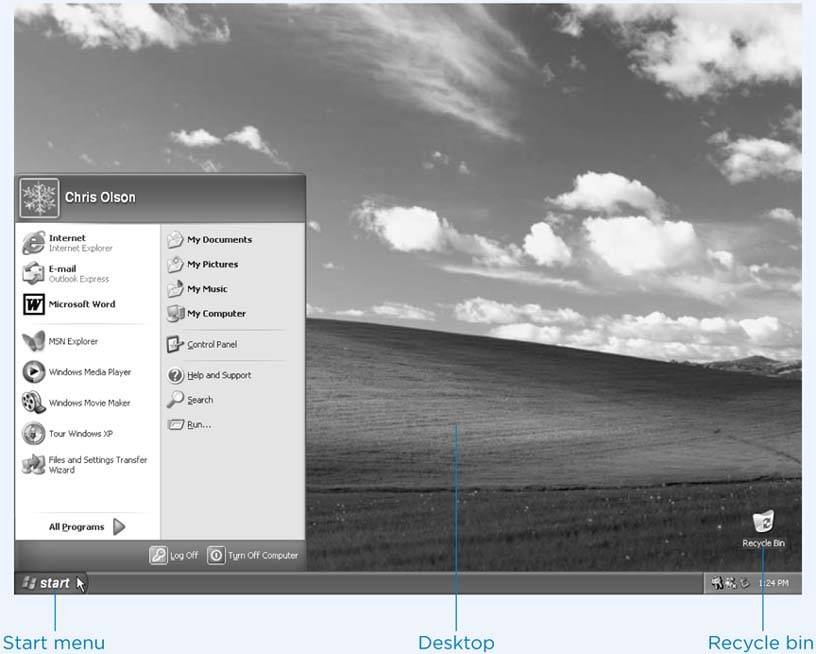Open the Recycle Bin on desktop

tap(763, 524)
